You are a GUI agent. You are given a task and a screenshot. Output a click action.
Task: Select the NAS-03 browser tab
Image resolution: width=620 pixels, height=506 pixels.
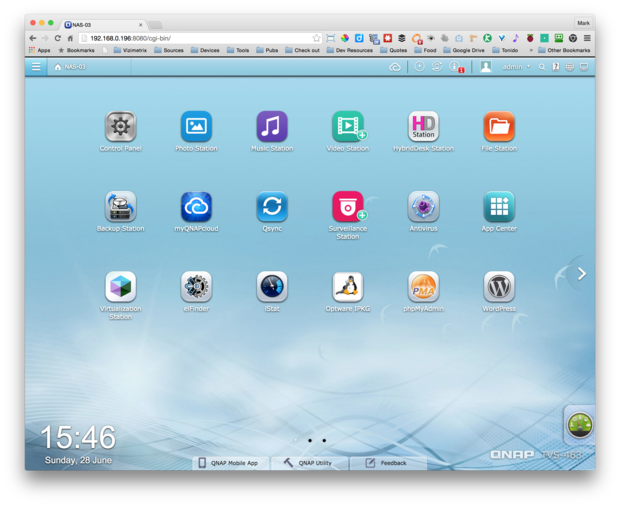[103, 25]
